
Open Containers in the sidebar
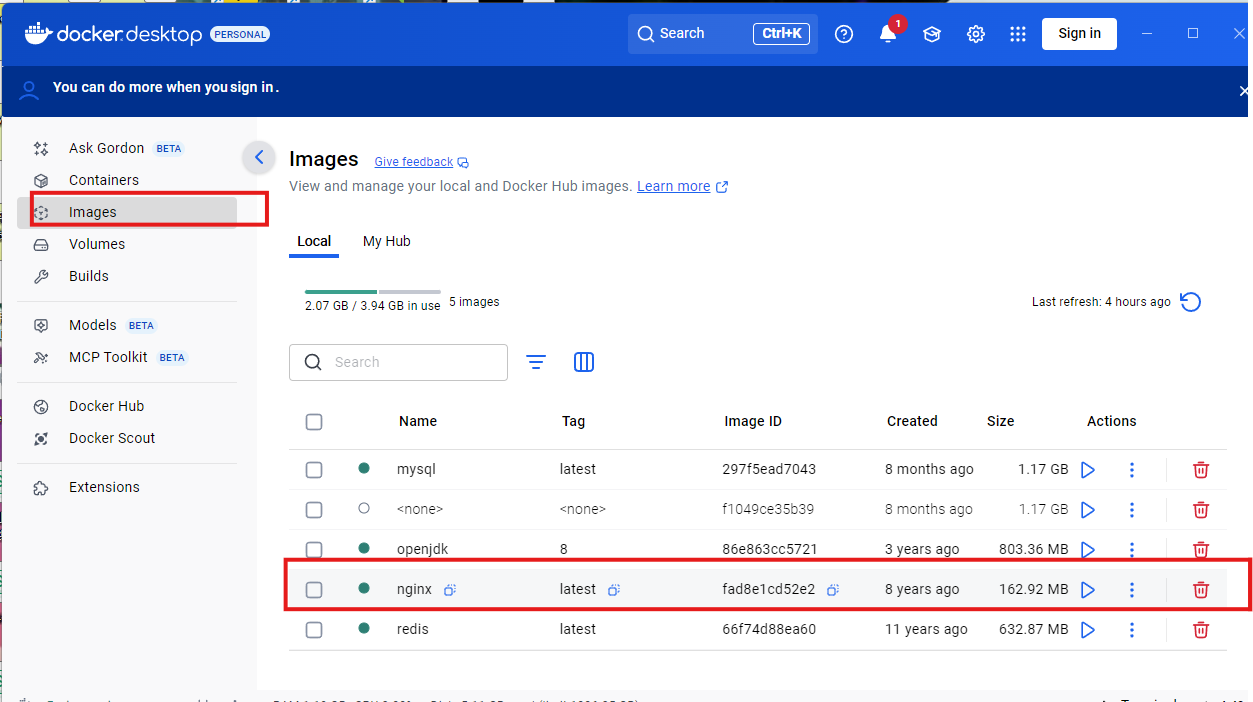click(127, 180)
